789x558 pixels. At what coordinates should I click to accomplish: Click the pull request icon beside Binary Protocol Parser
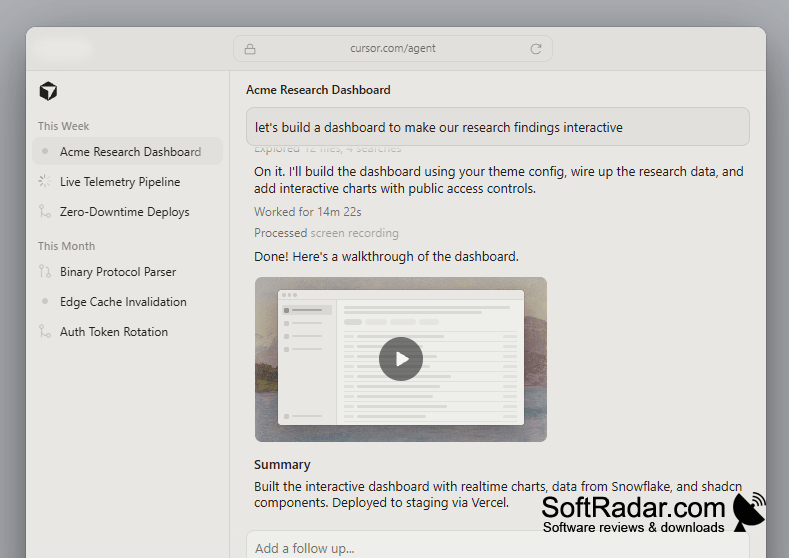pos(45,272)
